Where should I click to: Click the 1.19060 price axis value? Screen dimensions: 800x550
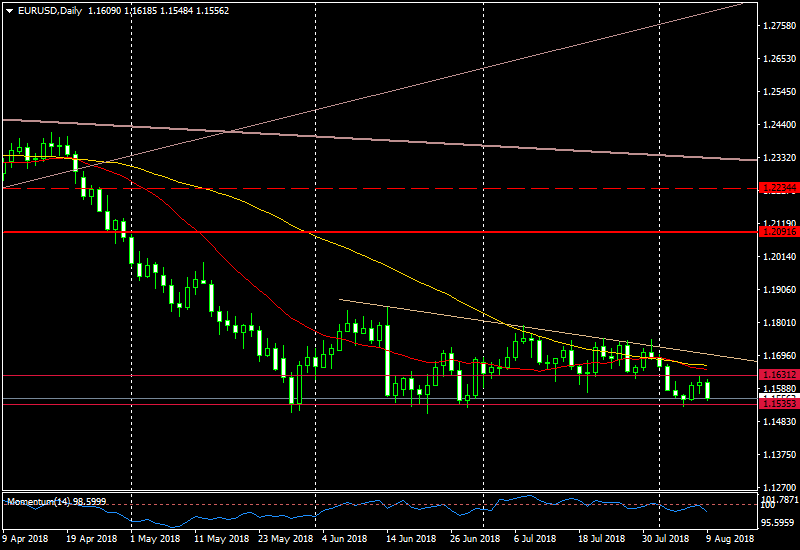[x=778, y=290]
